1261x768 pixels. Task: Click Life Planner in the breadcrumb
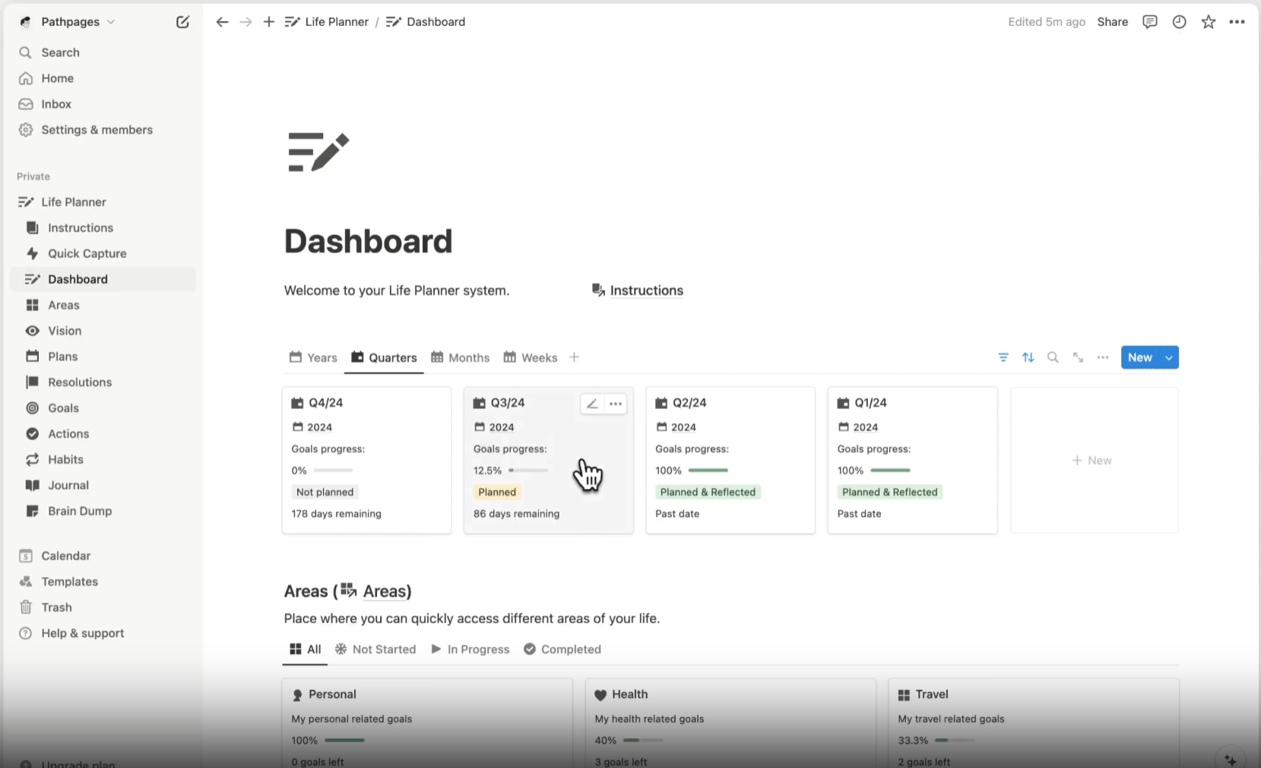(327, 21)
